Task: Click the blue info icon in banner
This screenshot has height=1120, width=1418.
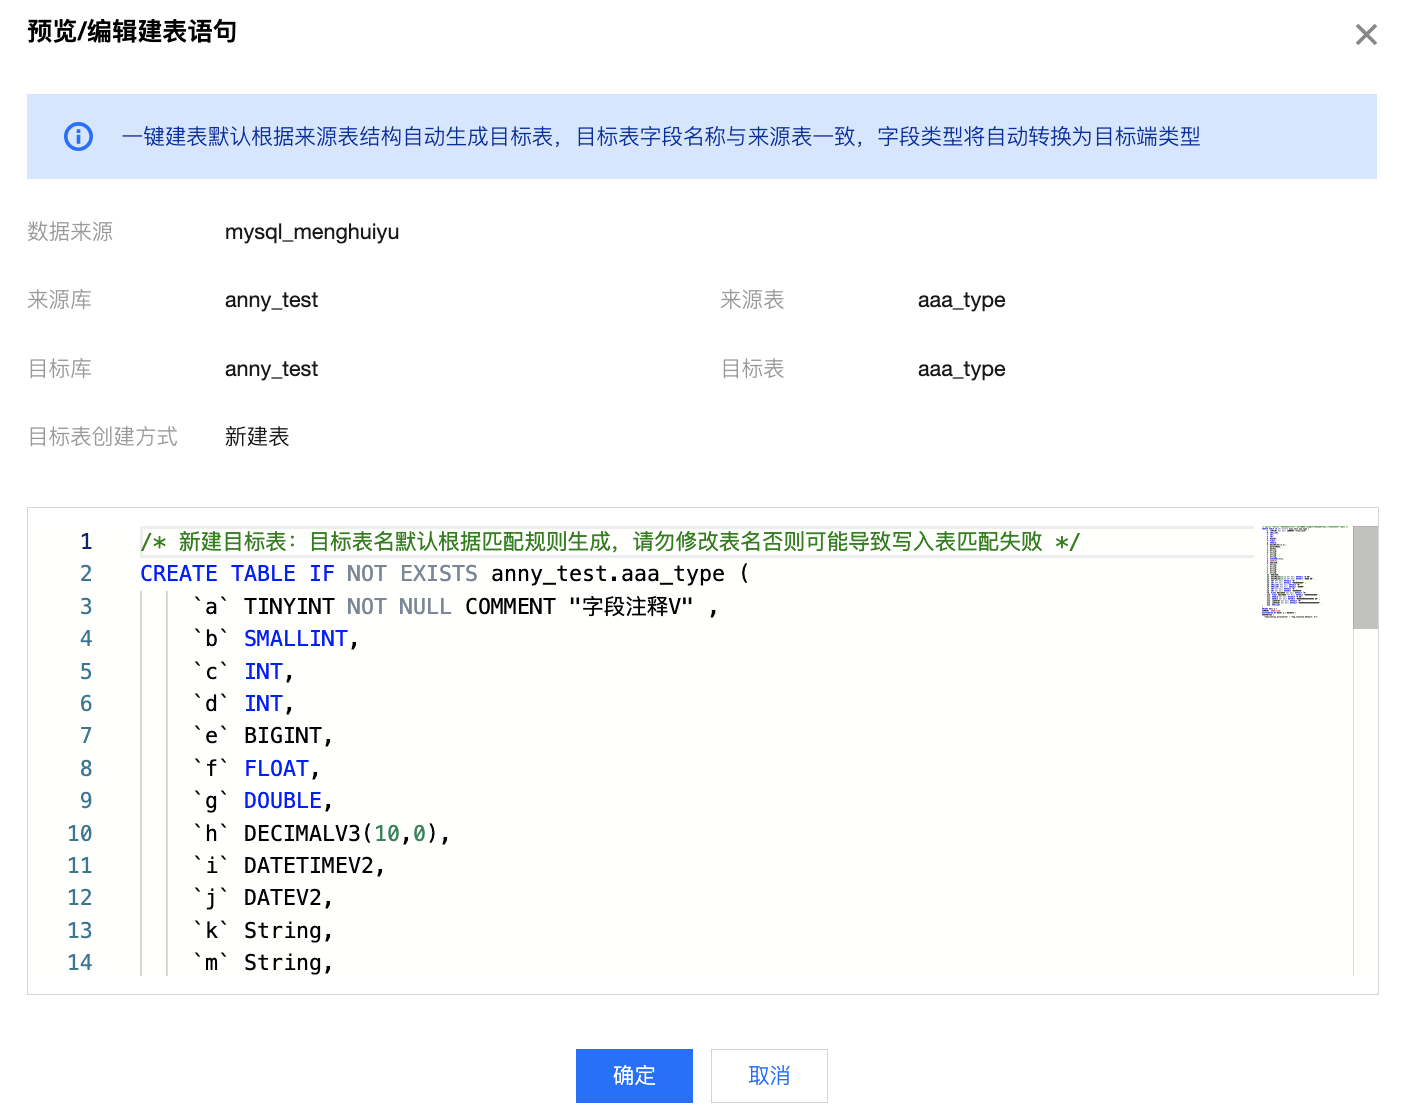Action: pos(78,136)
